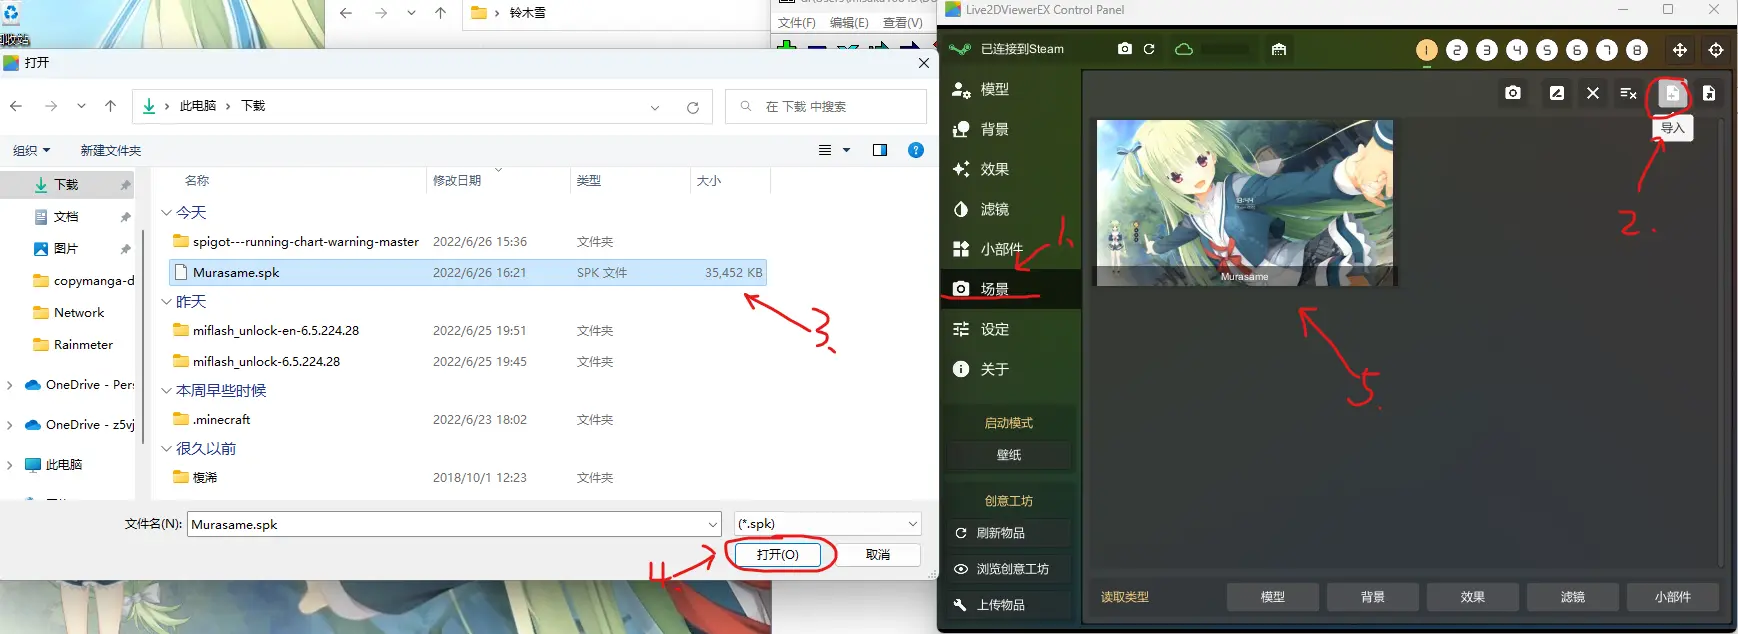Select the Murasame scene thumbnail
Viewport: 1738px width, 634px height.
pos(1245,202)
